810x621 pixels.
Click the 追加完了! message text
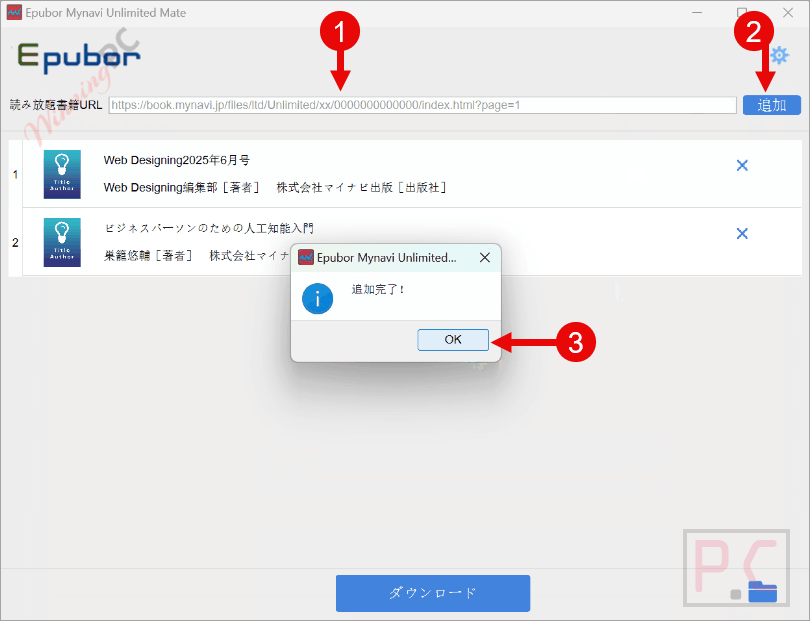(x=378, y=289)
